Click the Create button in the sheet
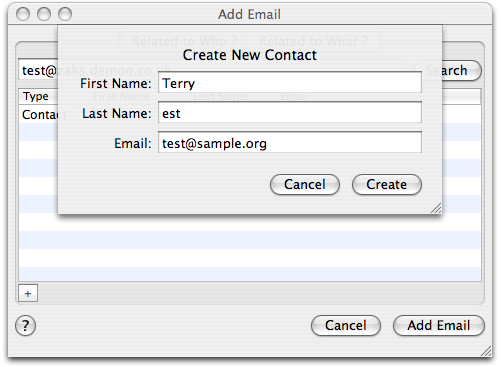Viewport: 501px width, 367px height. coord(387,184)
